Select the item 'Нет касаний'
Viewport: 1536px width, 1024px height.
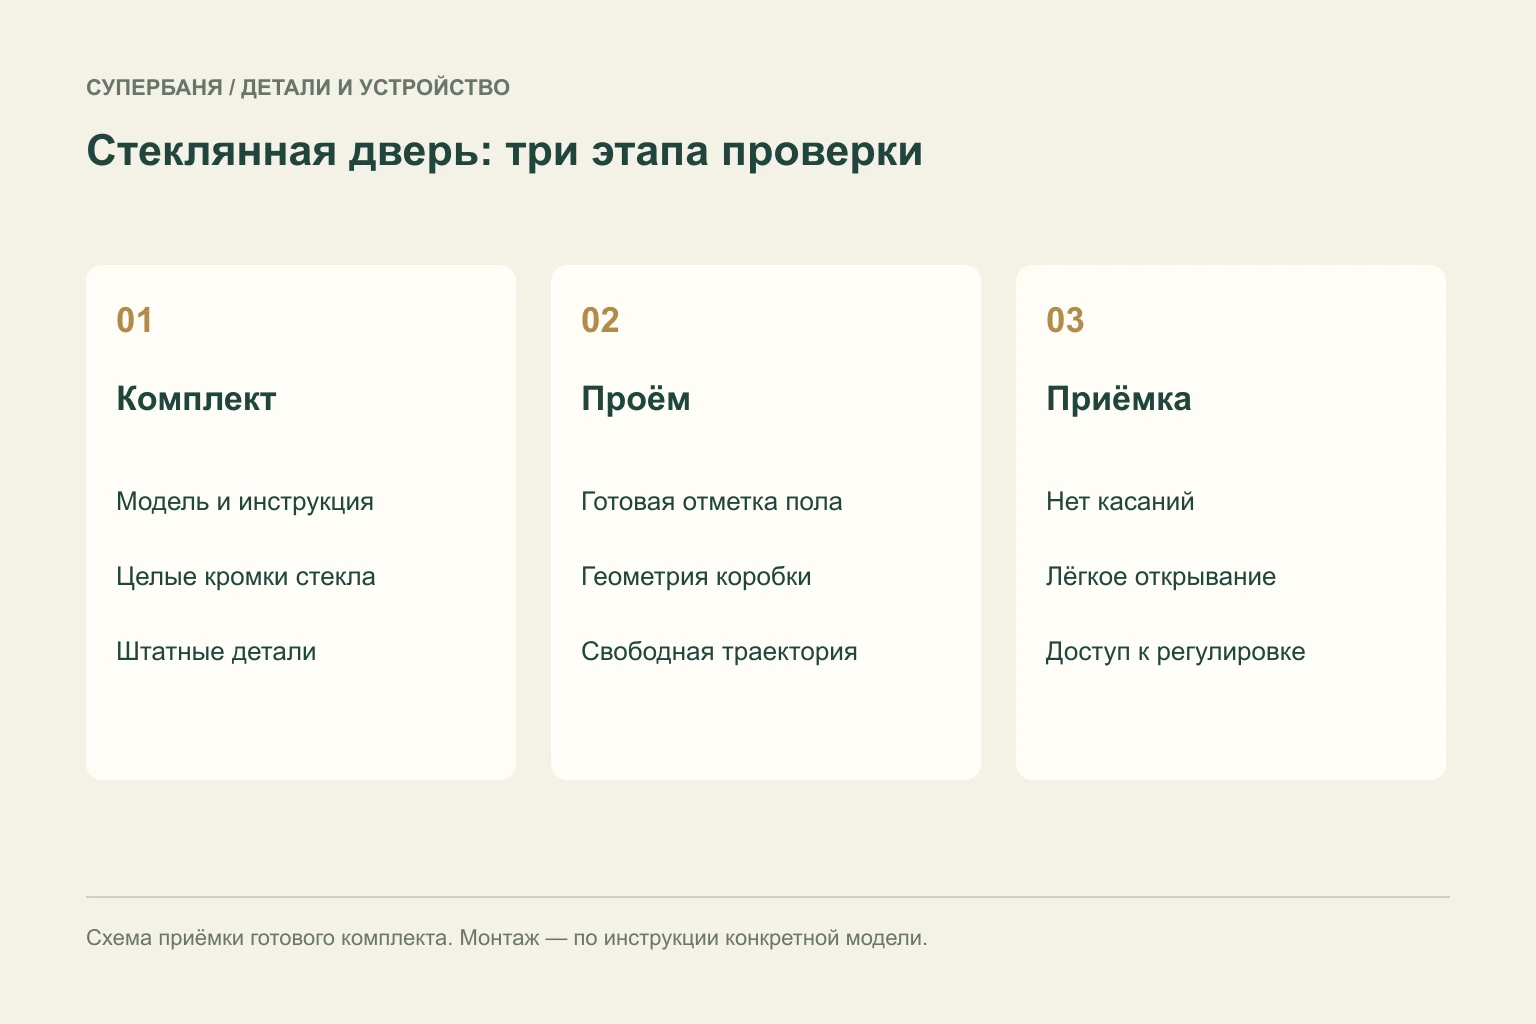pyautogui.click(x=1120, y=501)
